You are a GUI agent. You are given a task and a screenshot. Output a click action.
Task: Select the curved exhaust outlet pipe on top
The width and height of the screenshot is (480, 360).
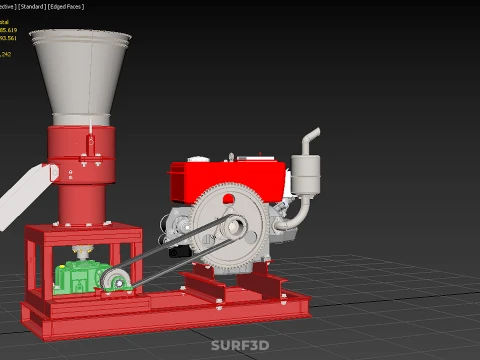[x=310, y=141]
